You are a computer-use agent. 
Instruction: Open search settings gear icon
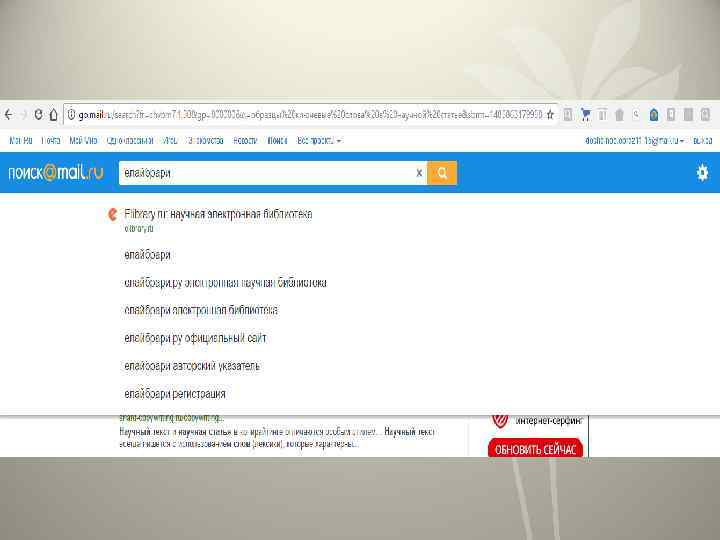click(x=702, y=173)
